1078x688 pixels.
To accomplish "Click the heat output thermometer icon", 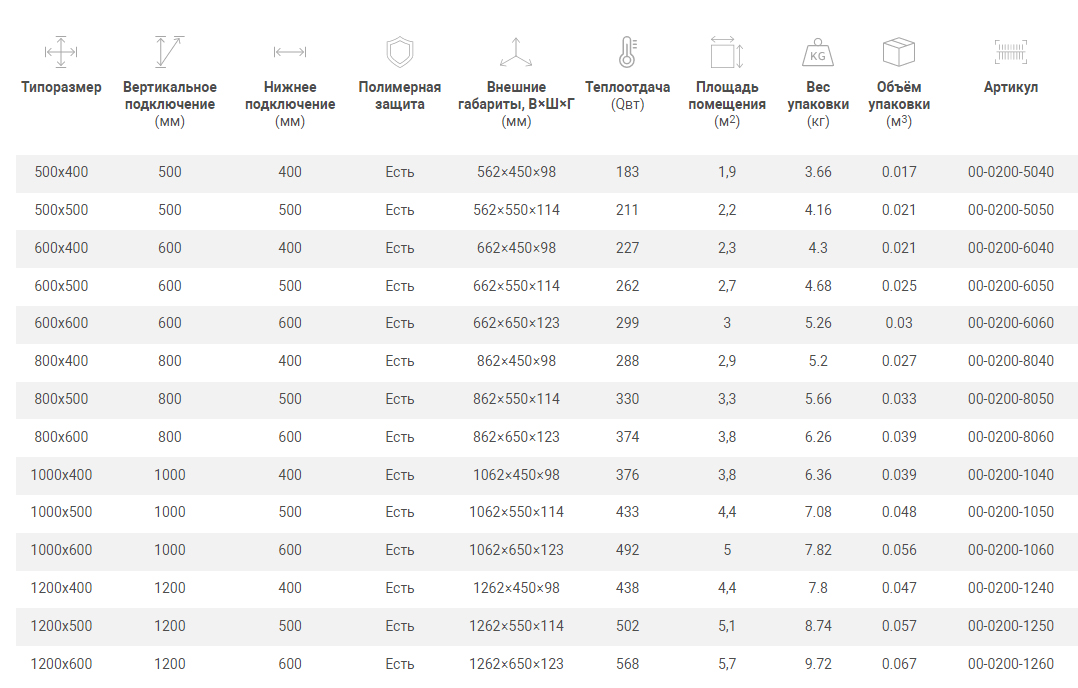I will coord(627,52).
